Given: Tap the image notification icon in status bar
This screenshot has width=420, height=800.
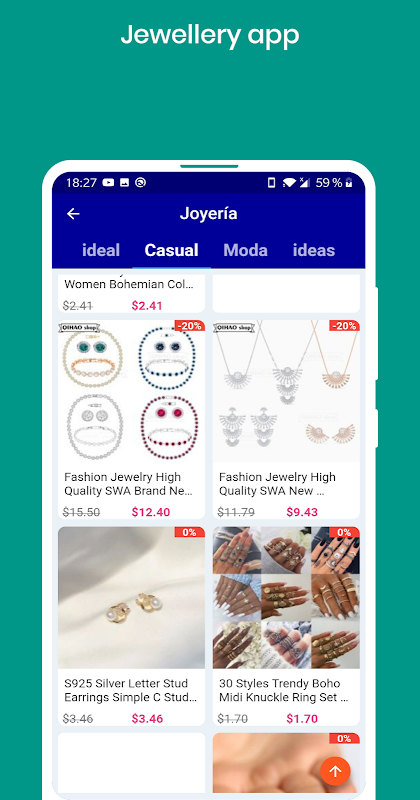Looking at the screenshot, I should coord(125,183).
